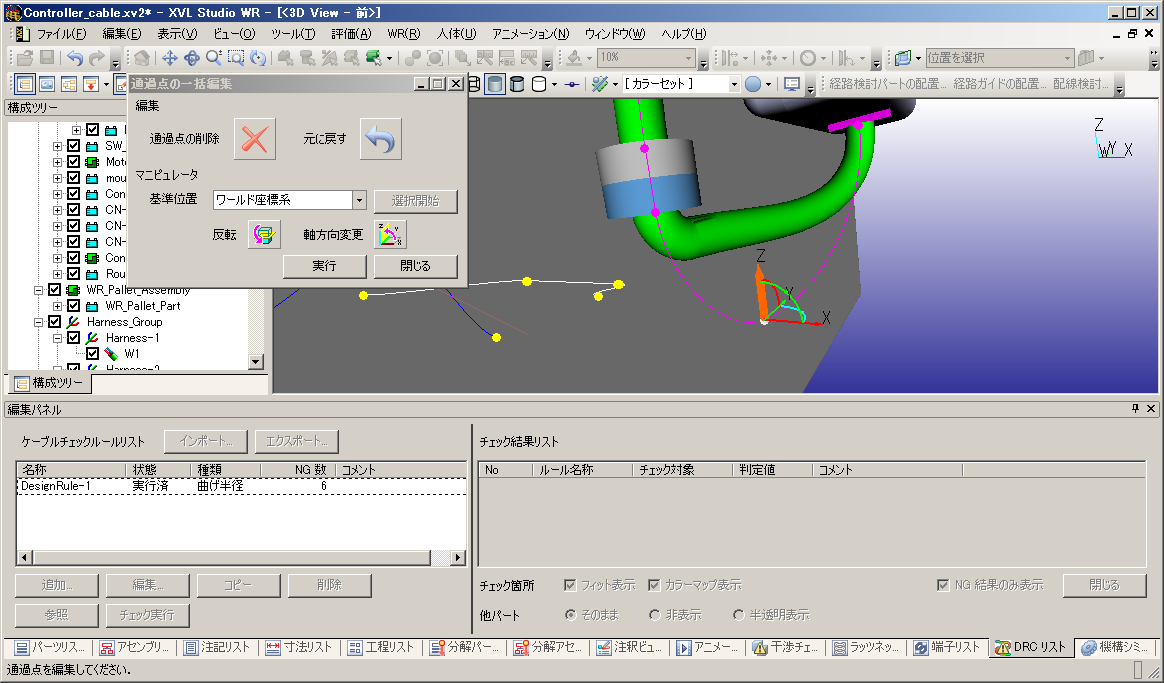Click the red X delete waypoint button
The height and width of the screenshot is (683, 1164).
coord(255,139)
